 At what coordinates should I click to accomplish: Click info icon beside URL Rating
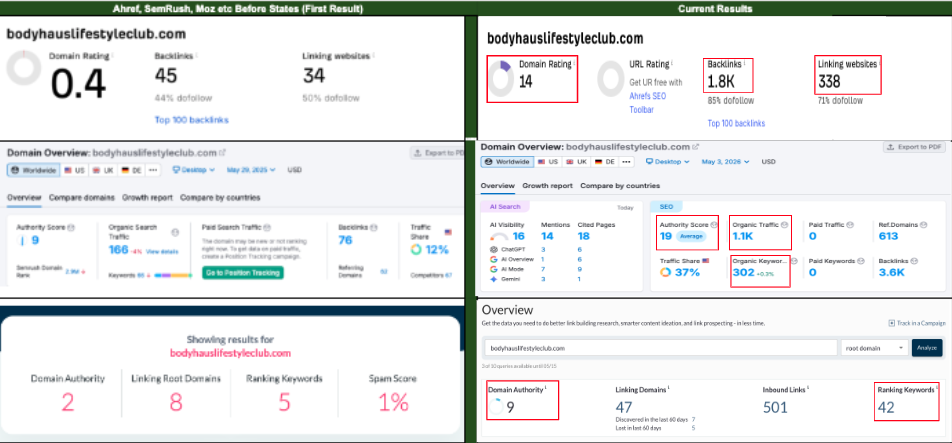click(672, 63)
